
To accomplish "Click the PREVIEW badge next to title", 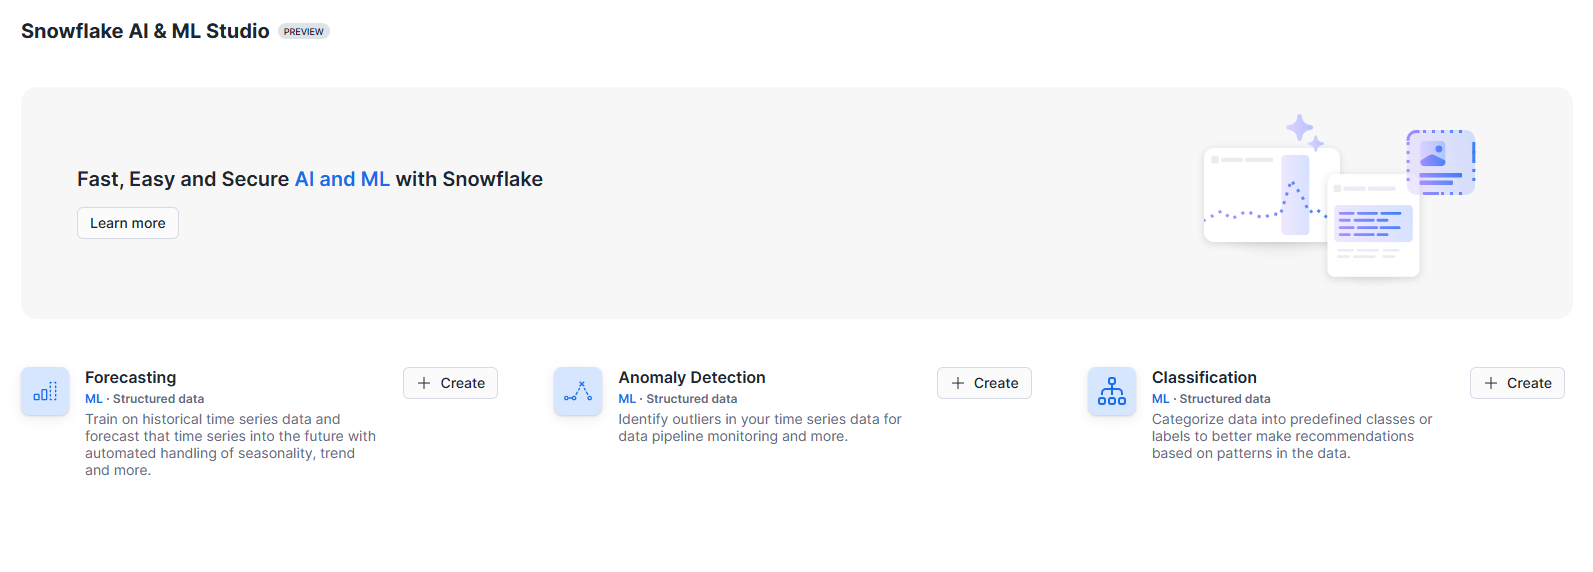I will tap(304, 32).
